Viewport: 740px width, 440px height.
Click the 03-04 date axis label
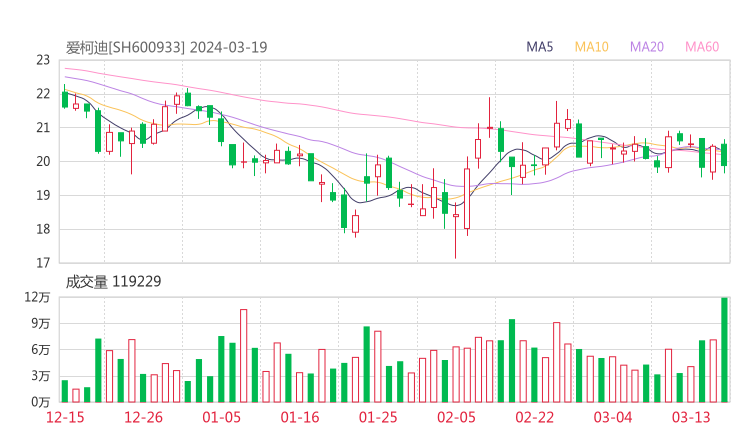coord(613,417)
